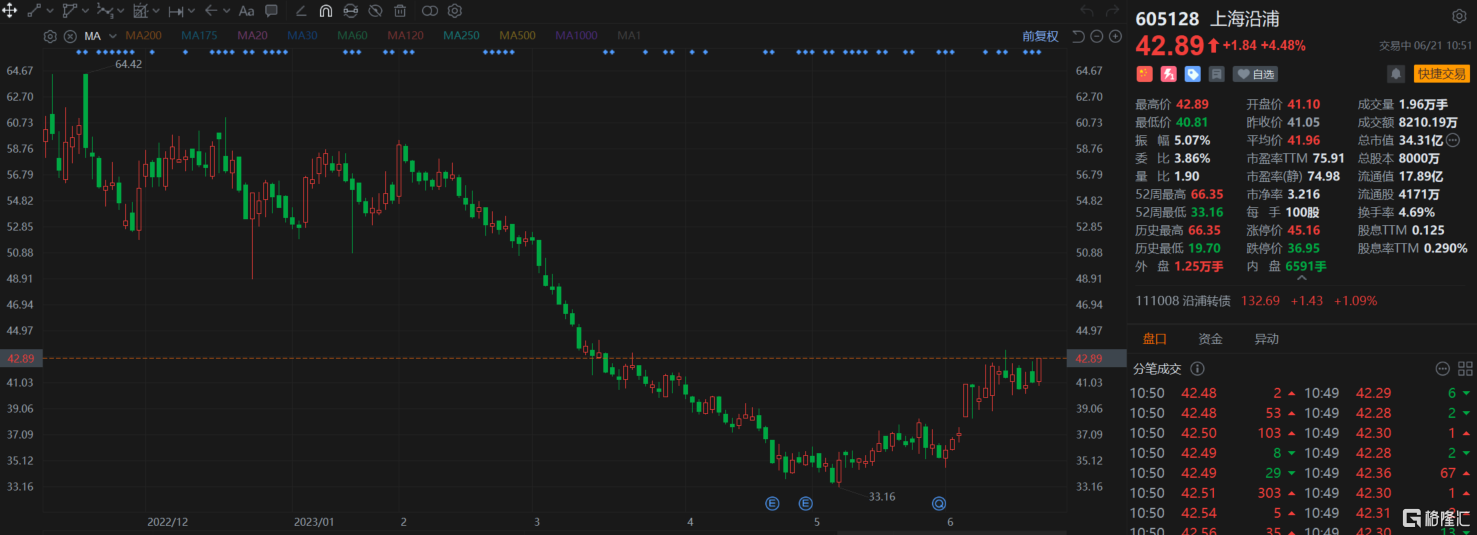Toggle the MA250 line
Image resolution: width=1477 pixels, height=535 pixels.
click(x=461, y=36)
